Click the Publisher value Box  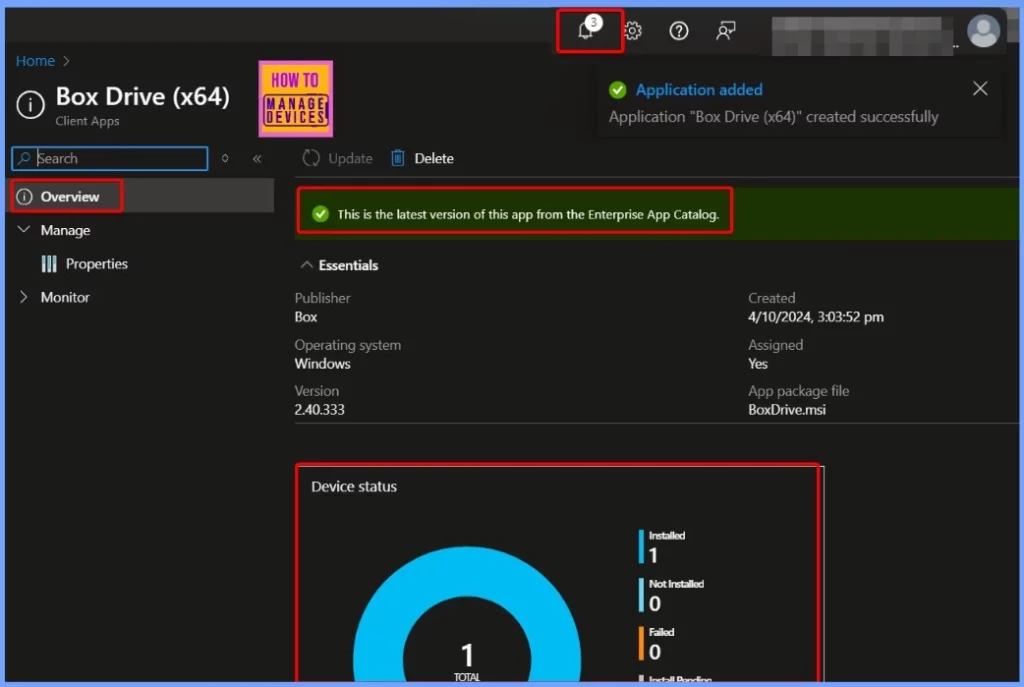[306, 317]
